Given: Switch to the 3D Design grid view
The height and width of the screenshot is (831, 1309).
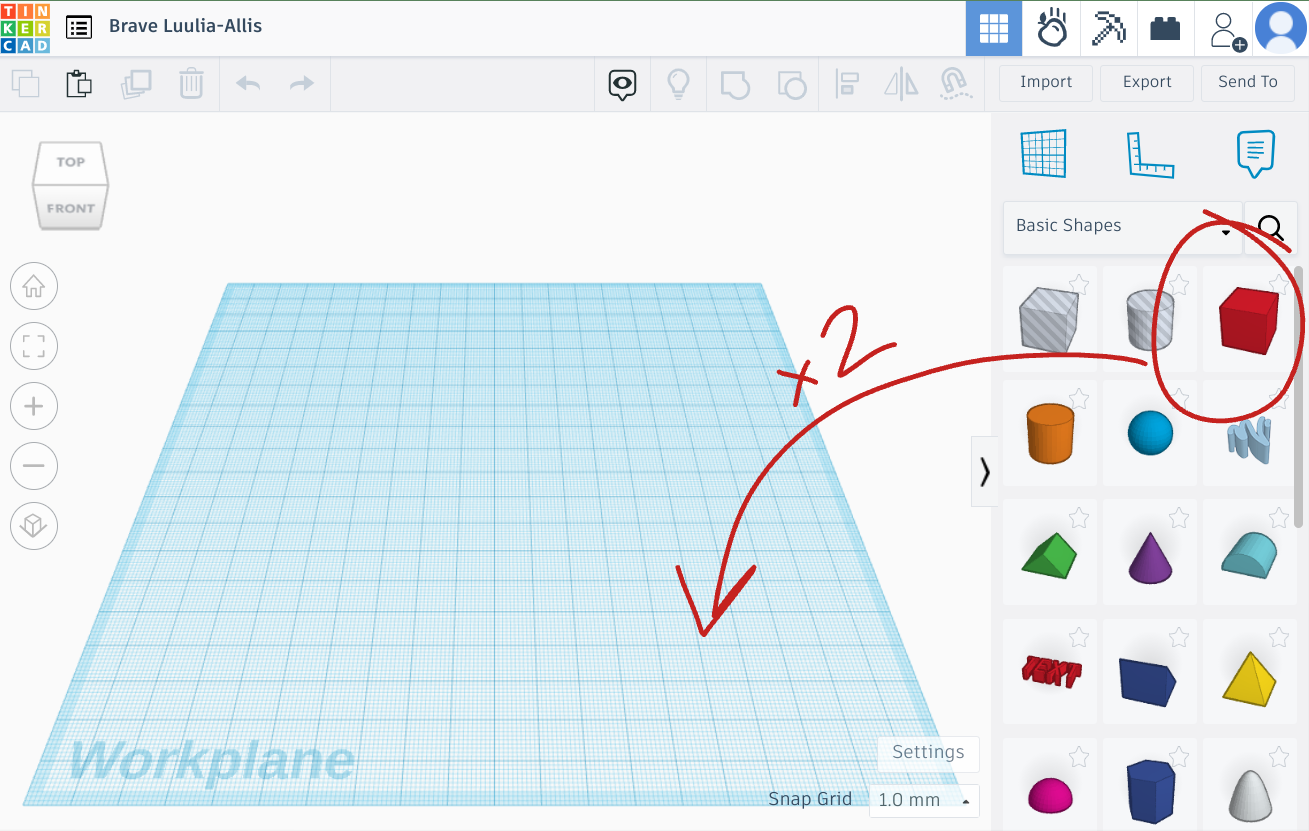Looking at the screenshot, I should click(994, 28).
